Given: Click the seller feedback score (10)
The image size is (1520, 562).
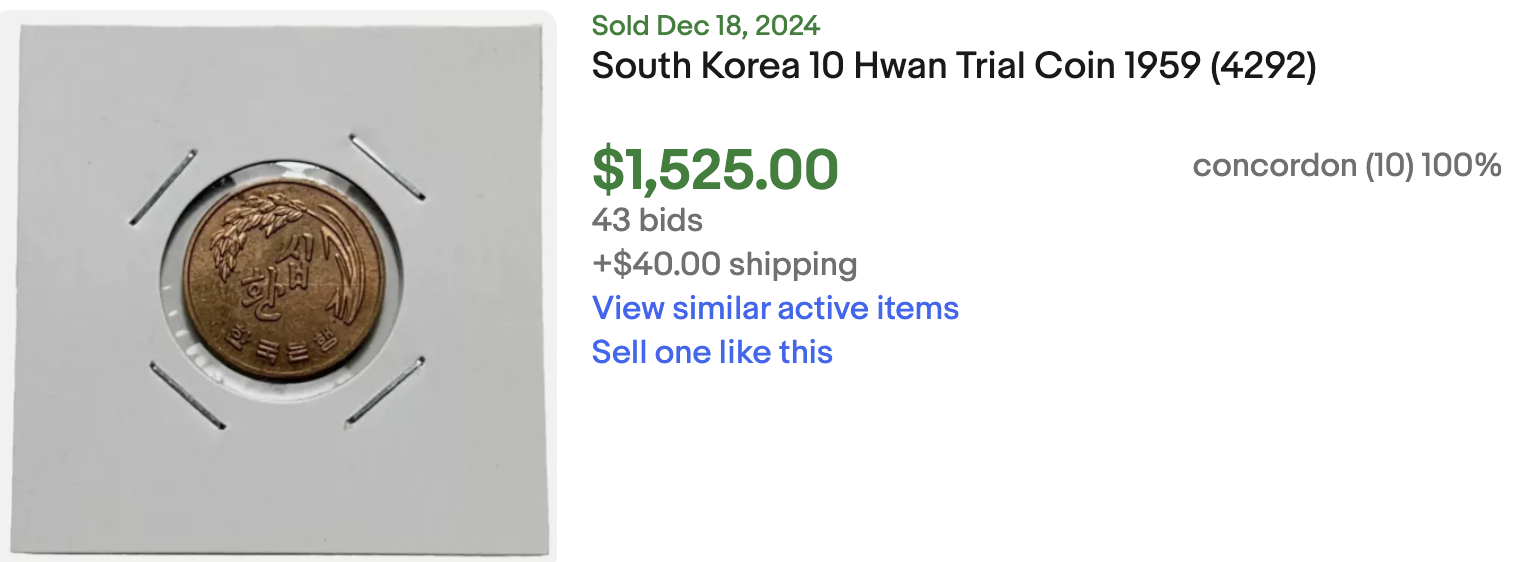Looking at the screenshot, I should pos(1389,165).
